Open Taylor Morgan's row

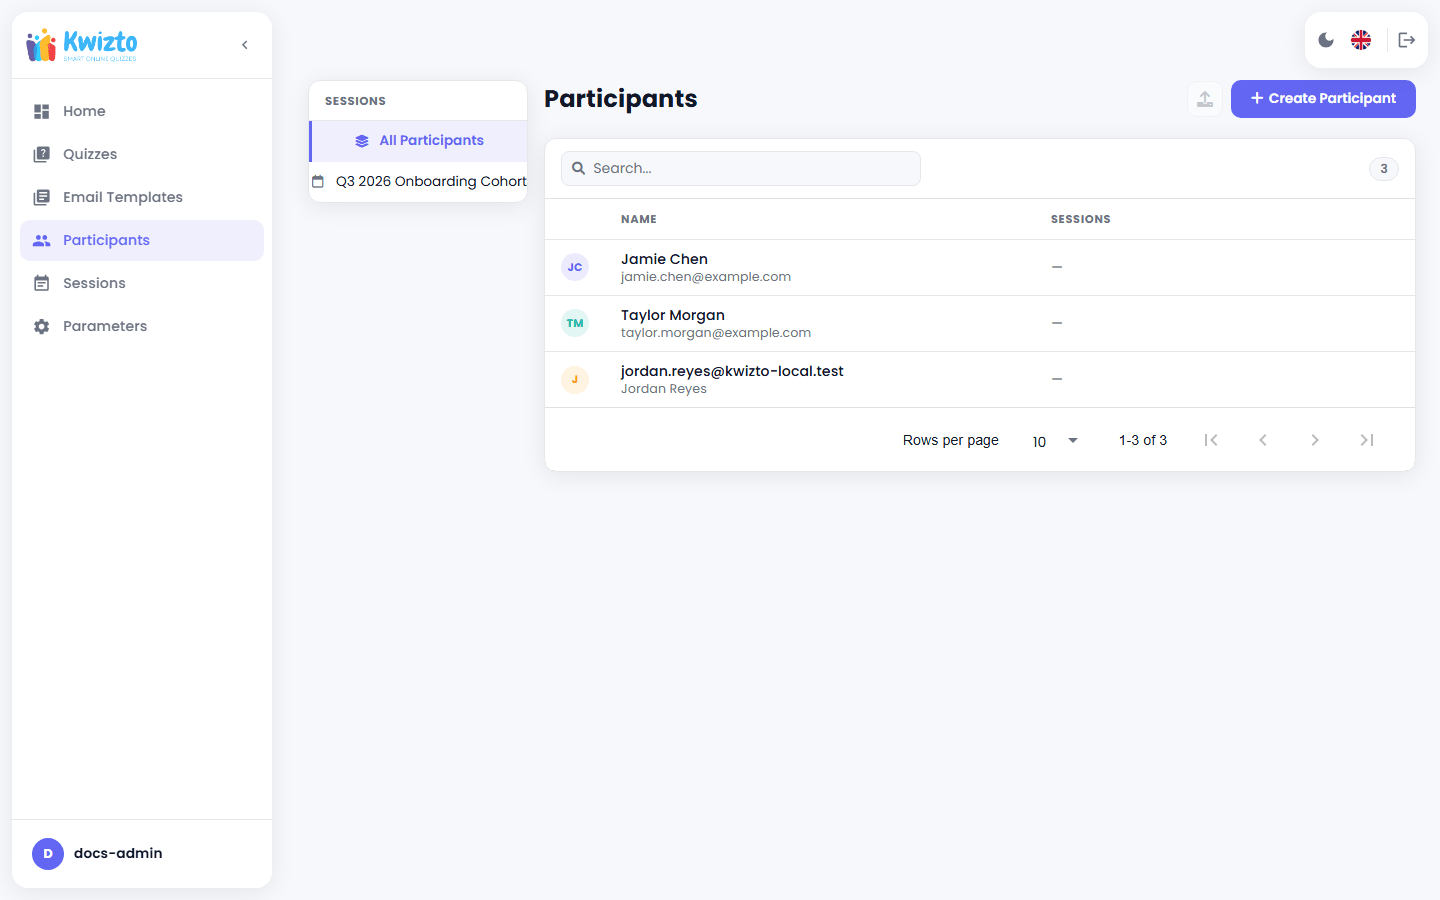tap(980, 324)
